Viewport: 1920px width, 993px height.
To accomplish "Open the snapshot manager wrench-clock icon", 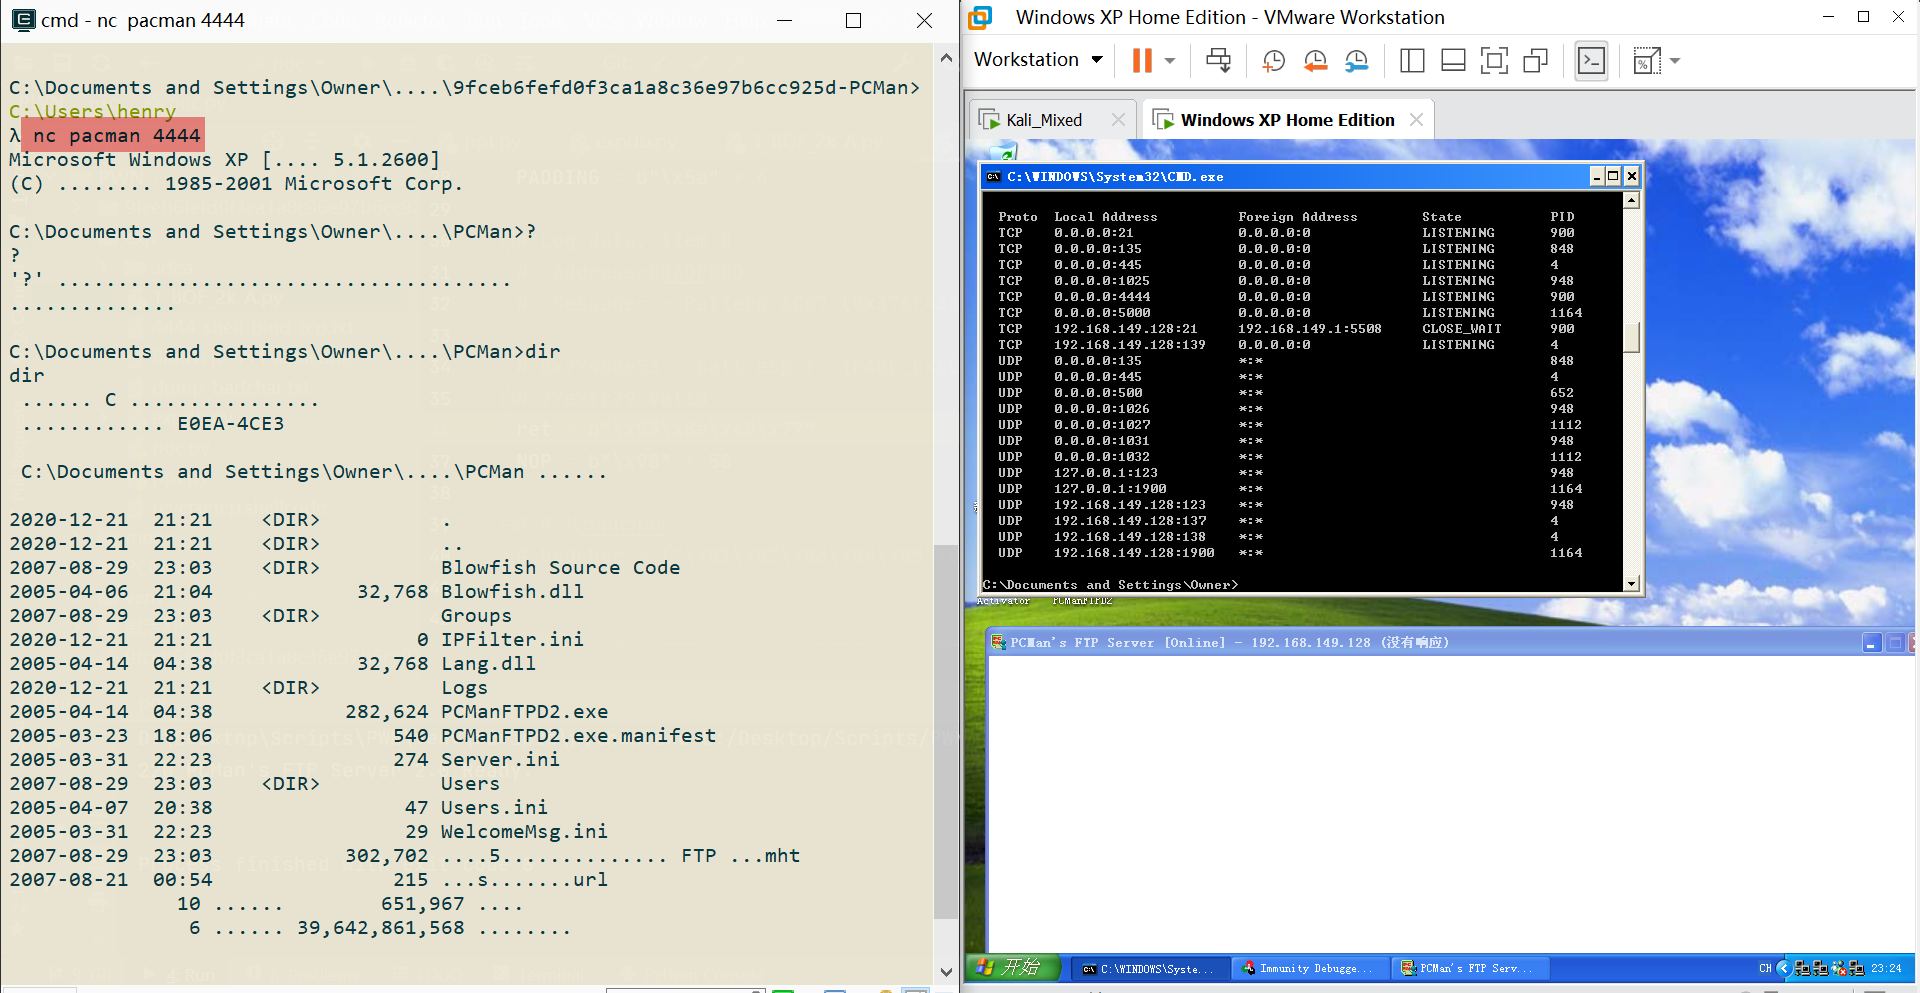I will (1356, 61).
